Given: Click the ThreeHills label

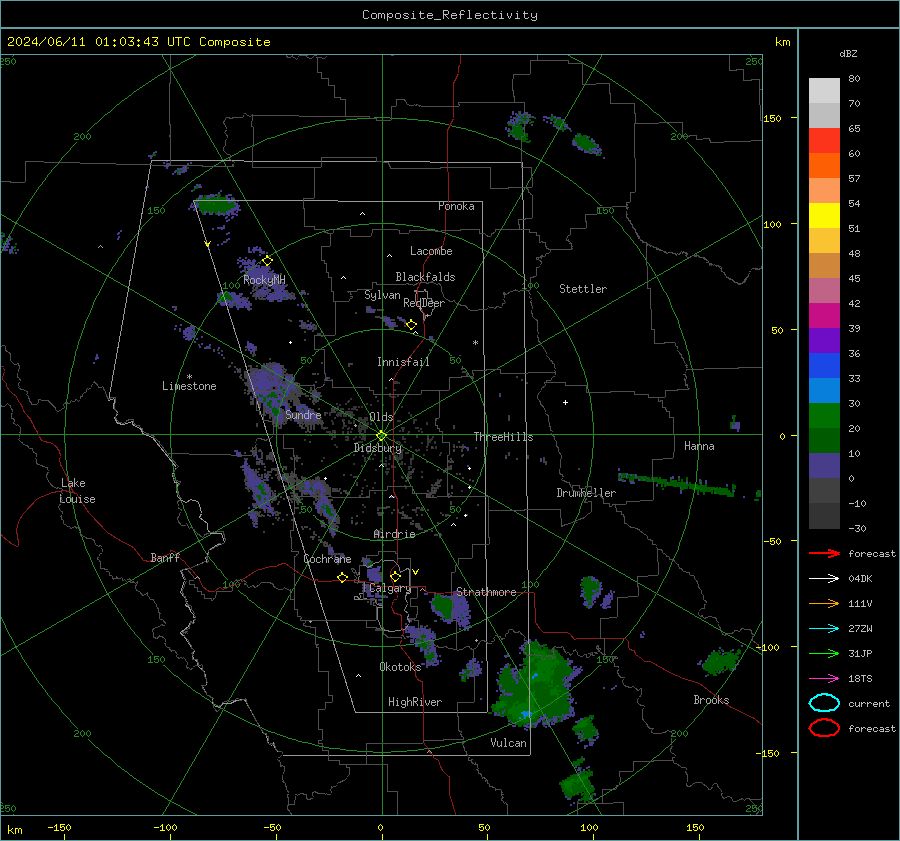Looking at the screenshot, I should 503,437.
